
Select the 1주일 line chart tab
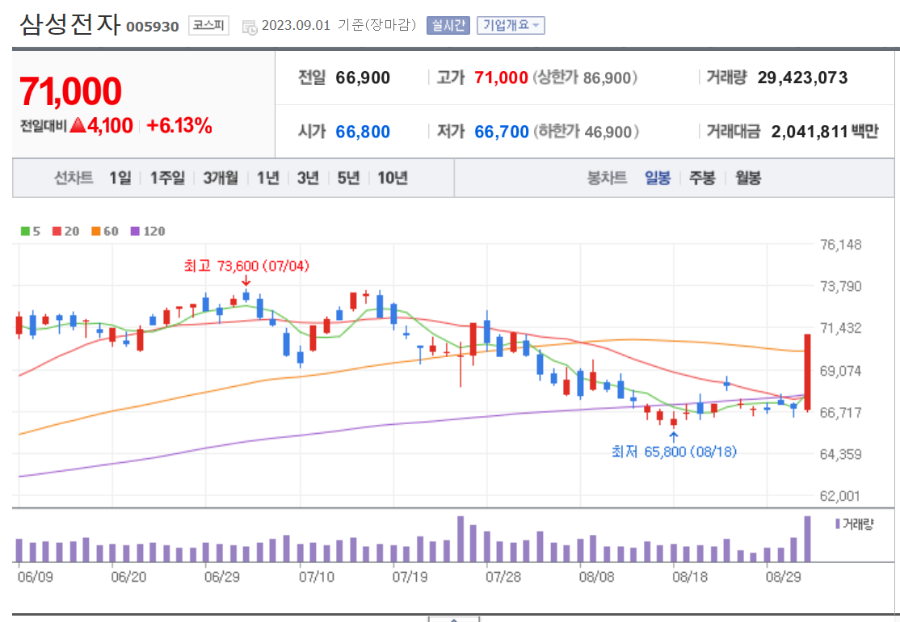(x=167, y=178)
